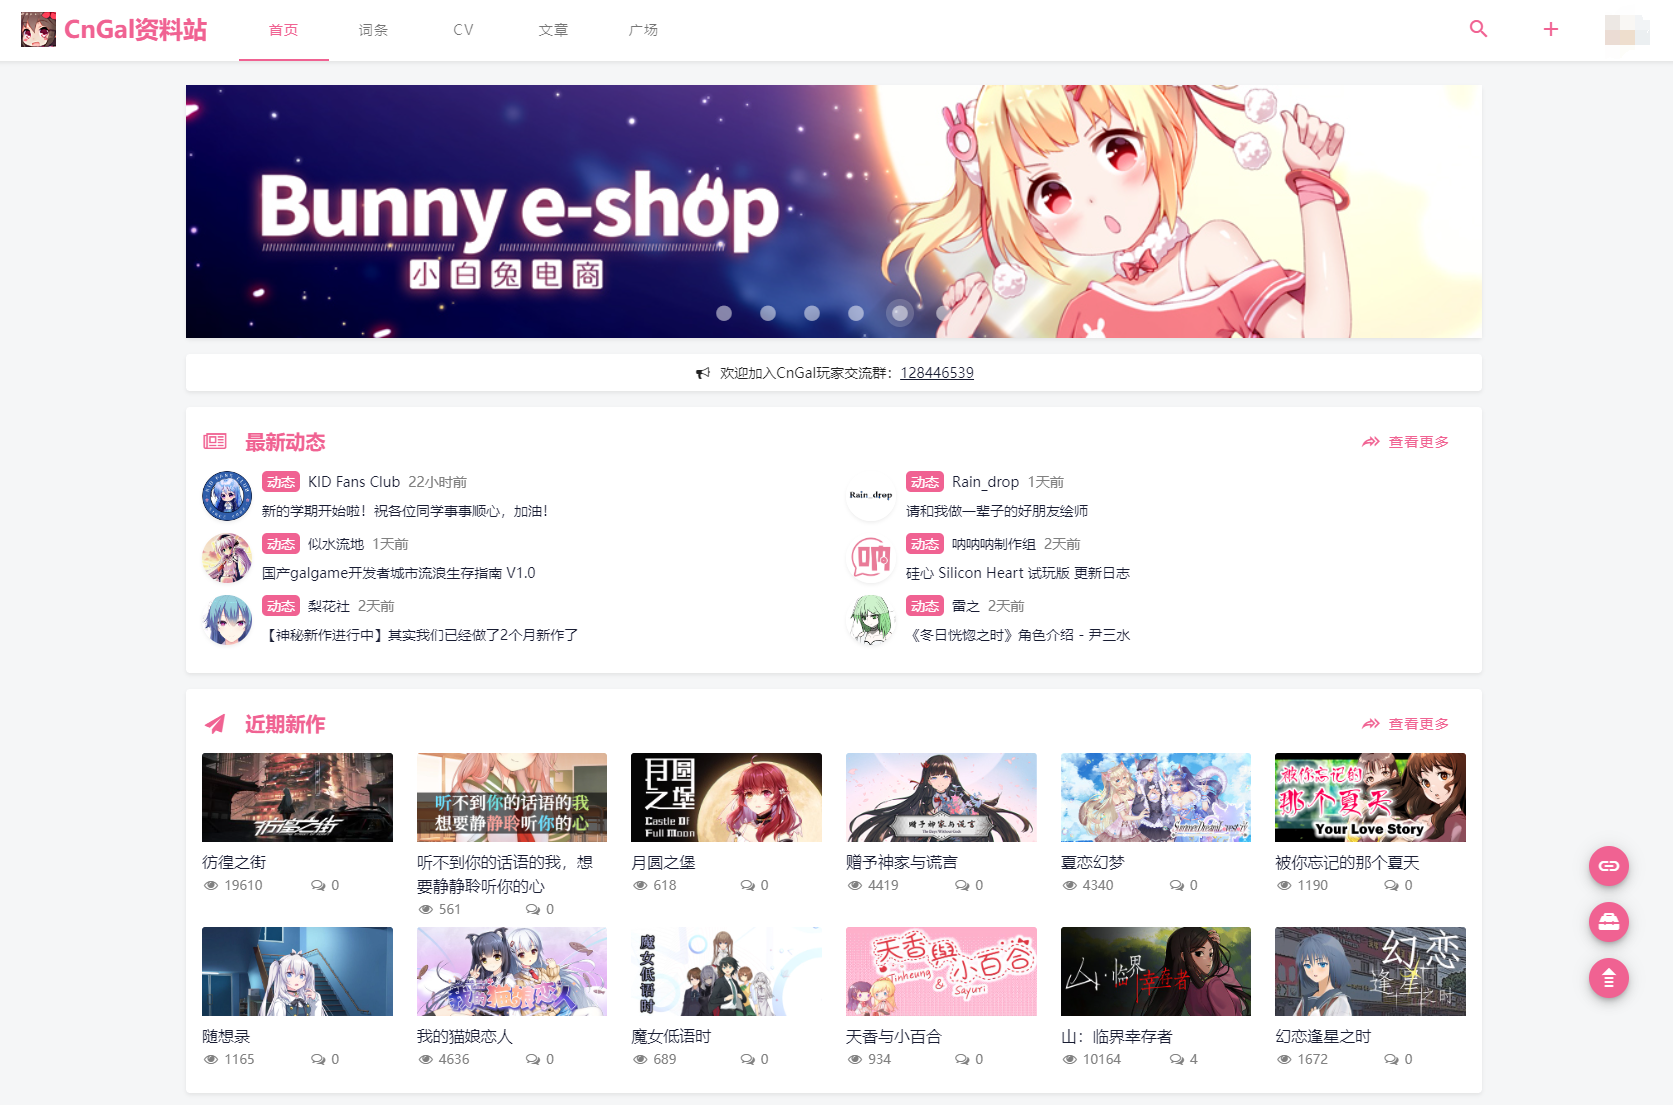Click 被你忘记的那个夏天 title text

[1347, 862]
